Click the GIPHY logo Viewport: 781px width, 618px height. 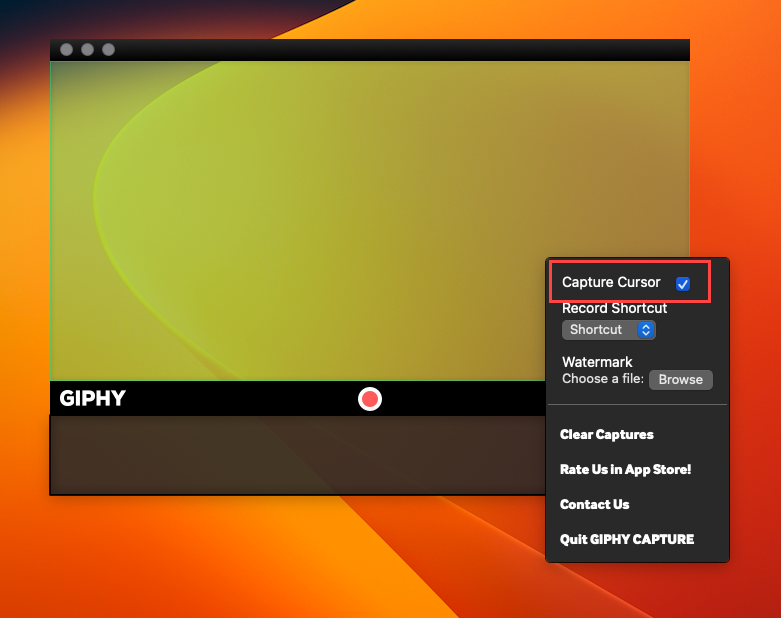[93, 398]
